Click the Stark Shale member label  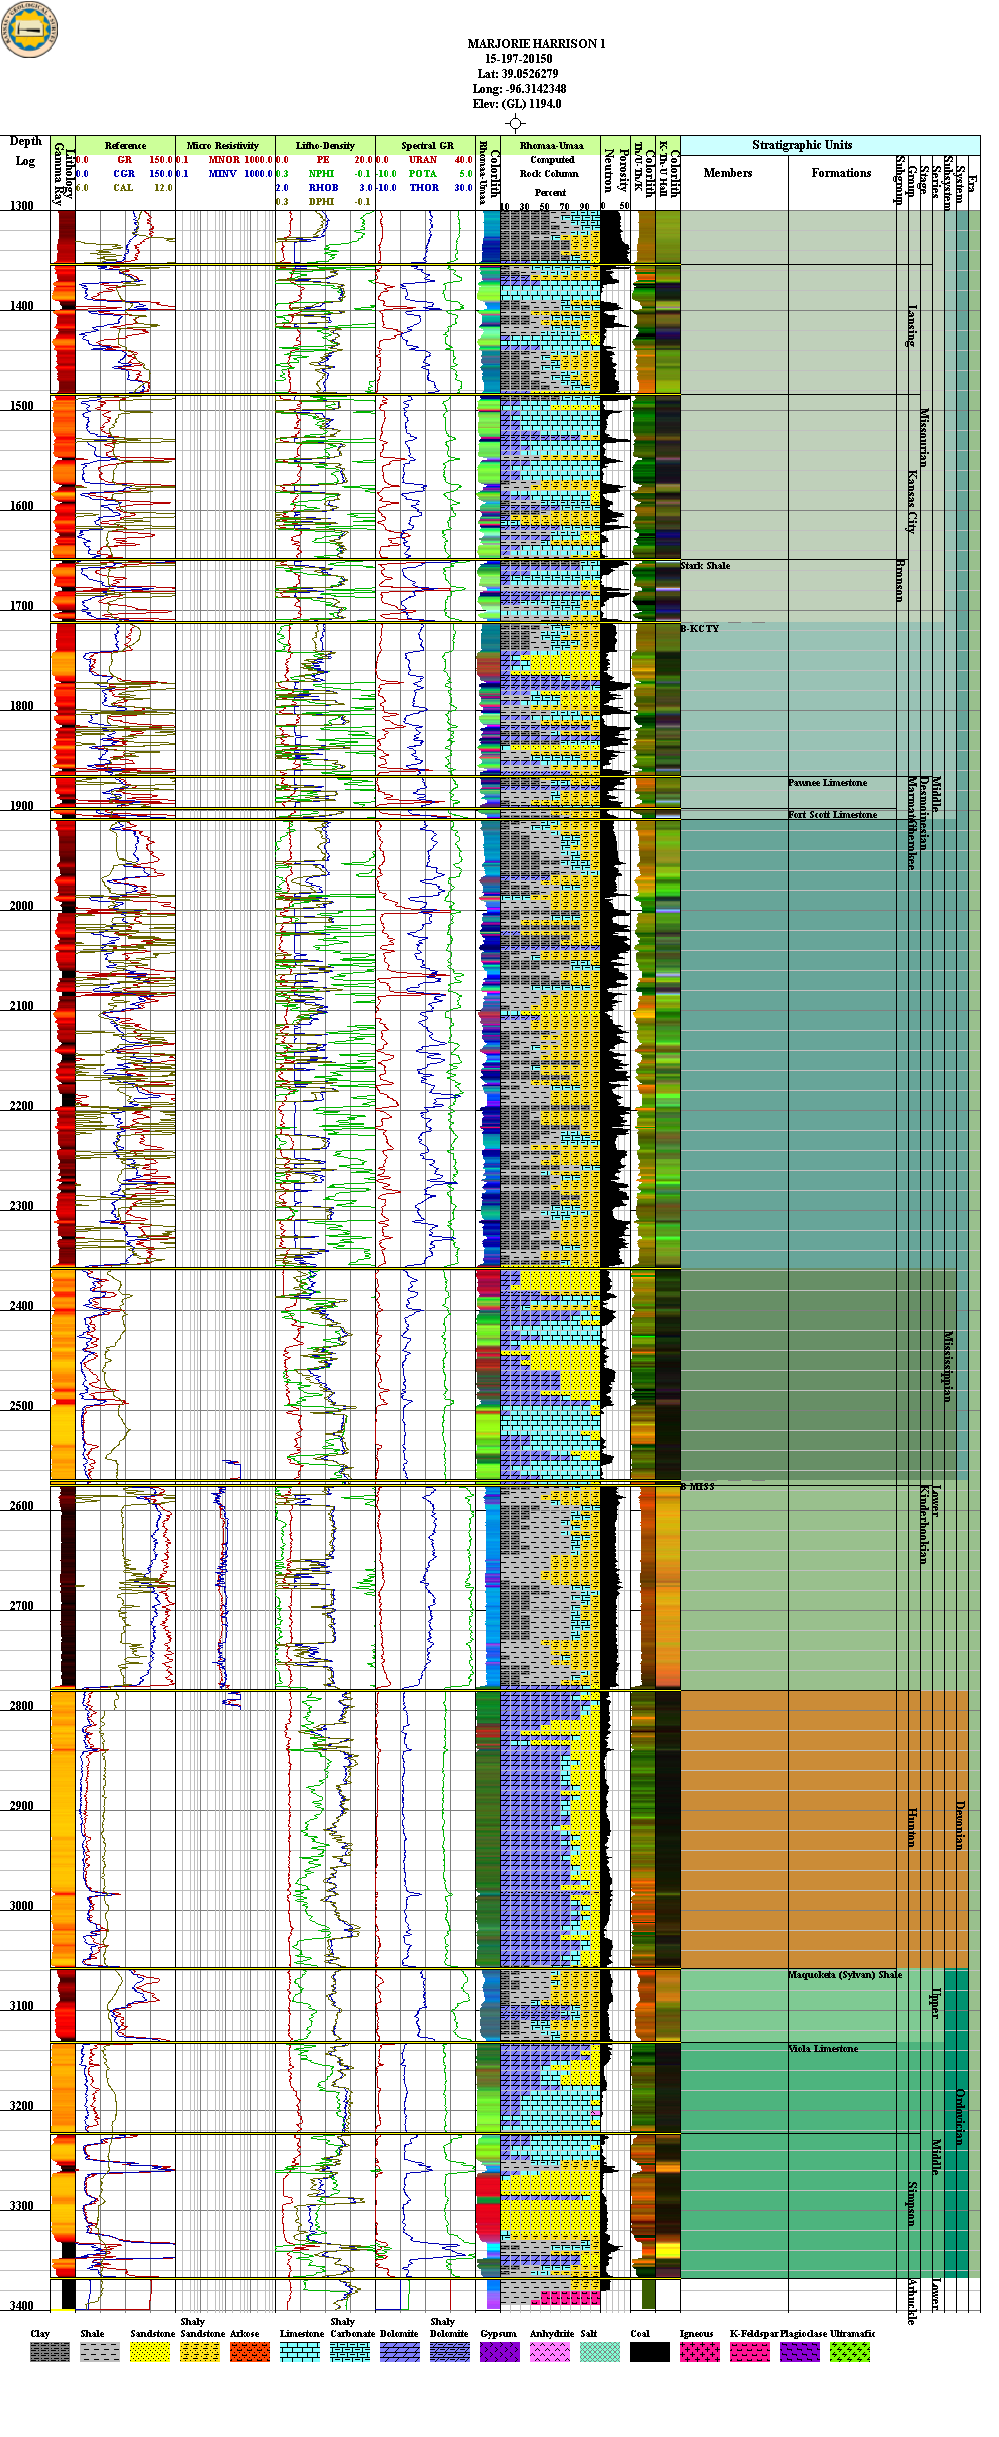click(705, 566)
